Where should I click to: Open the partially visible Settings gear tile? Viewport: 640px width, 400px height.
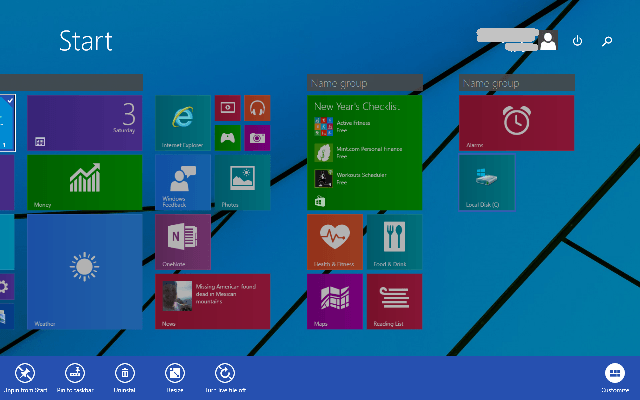7,287
